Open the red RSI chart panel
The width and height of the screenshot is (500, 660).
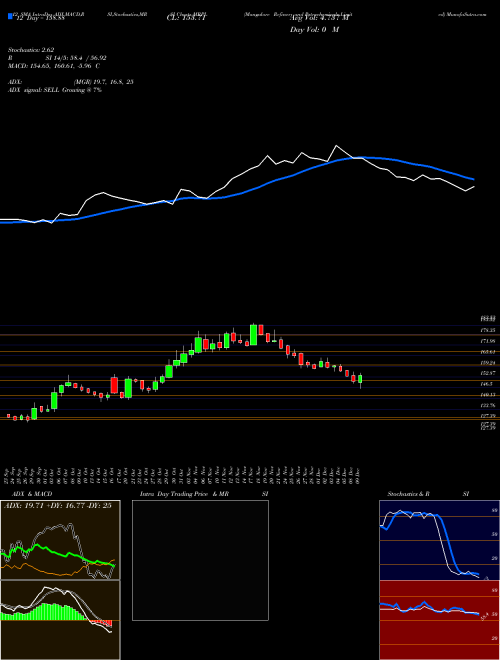(x=439, y=620)
